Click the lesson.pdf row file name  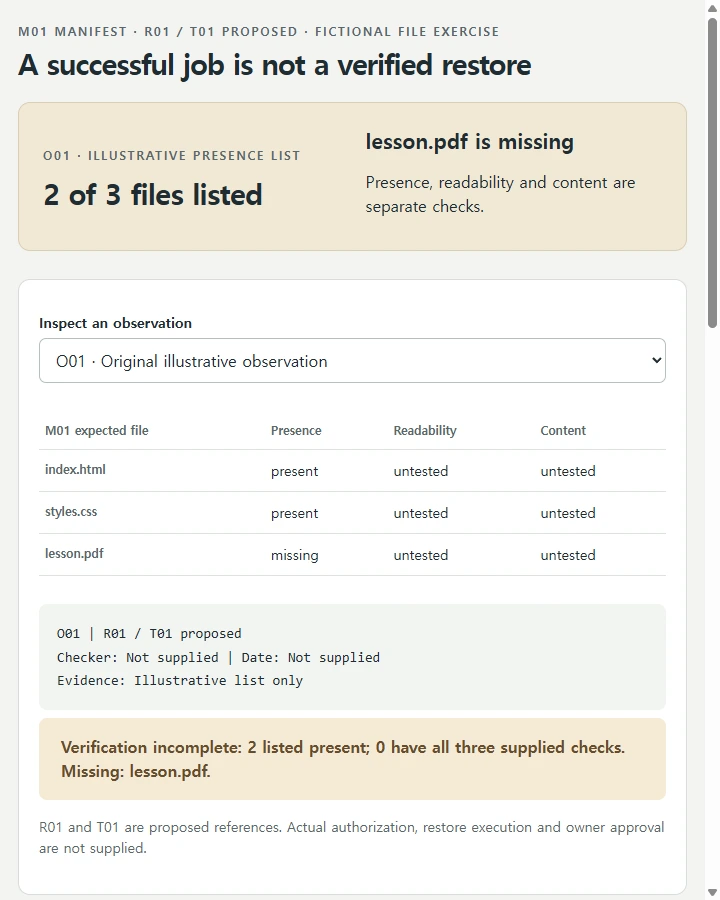pos(74,553)
